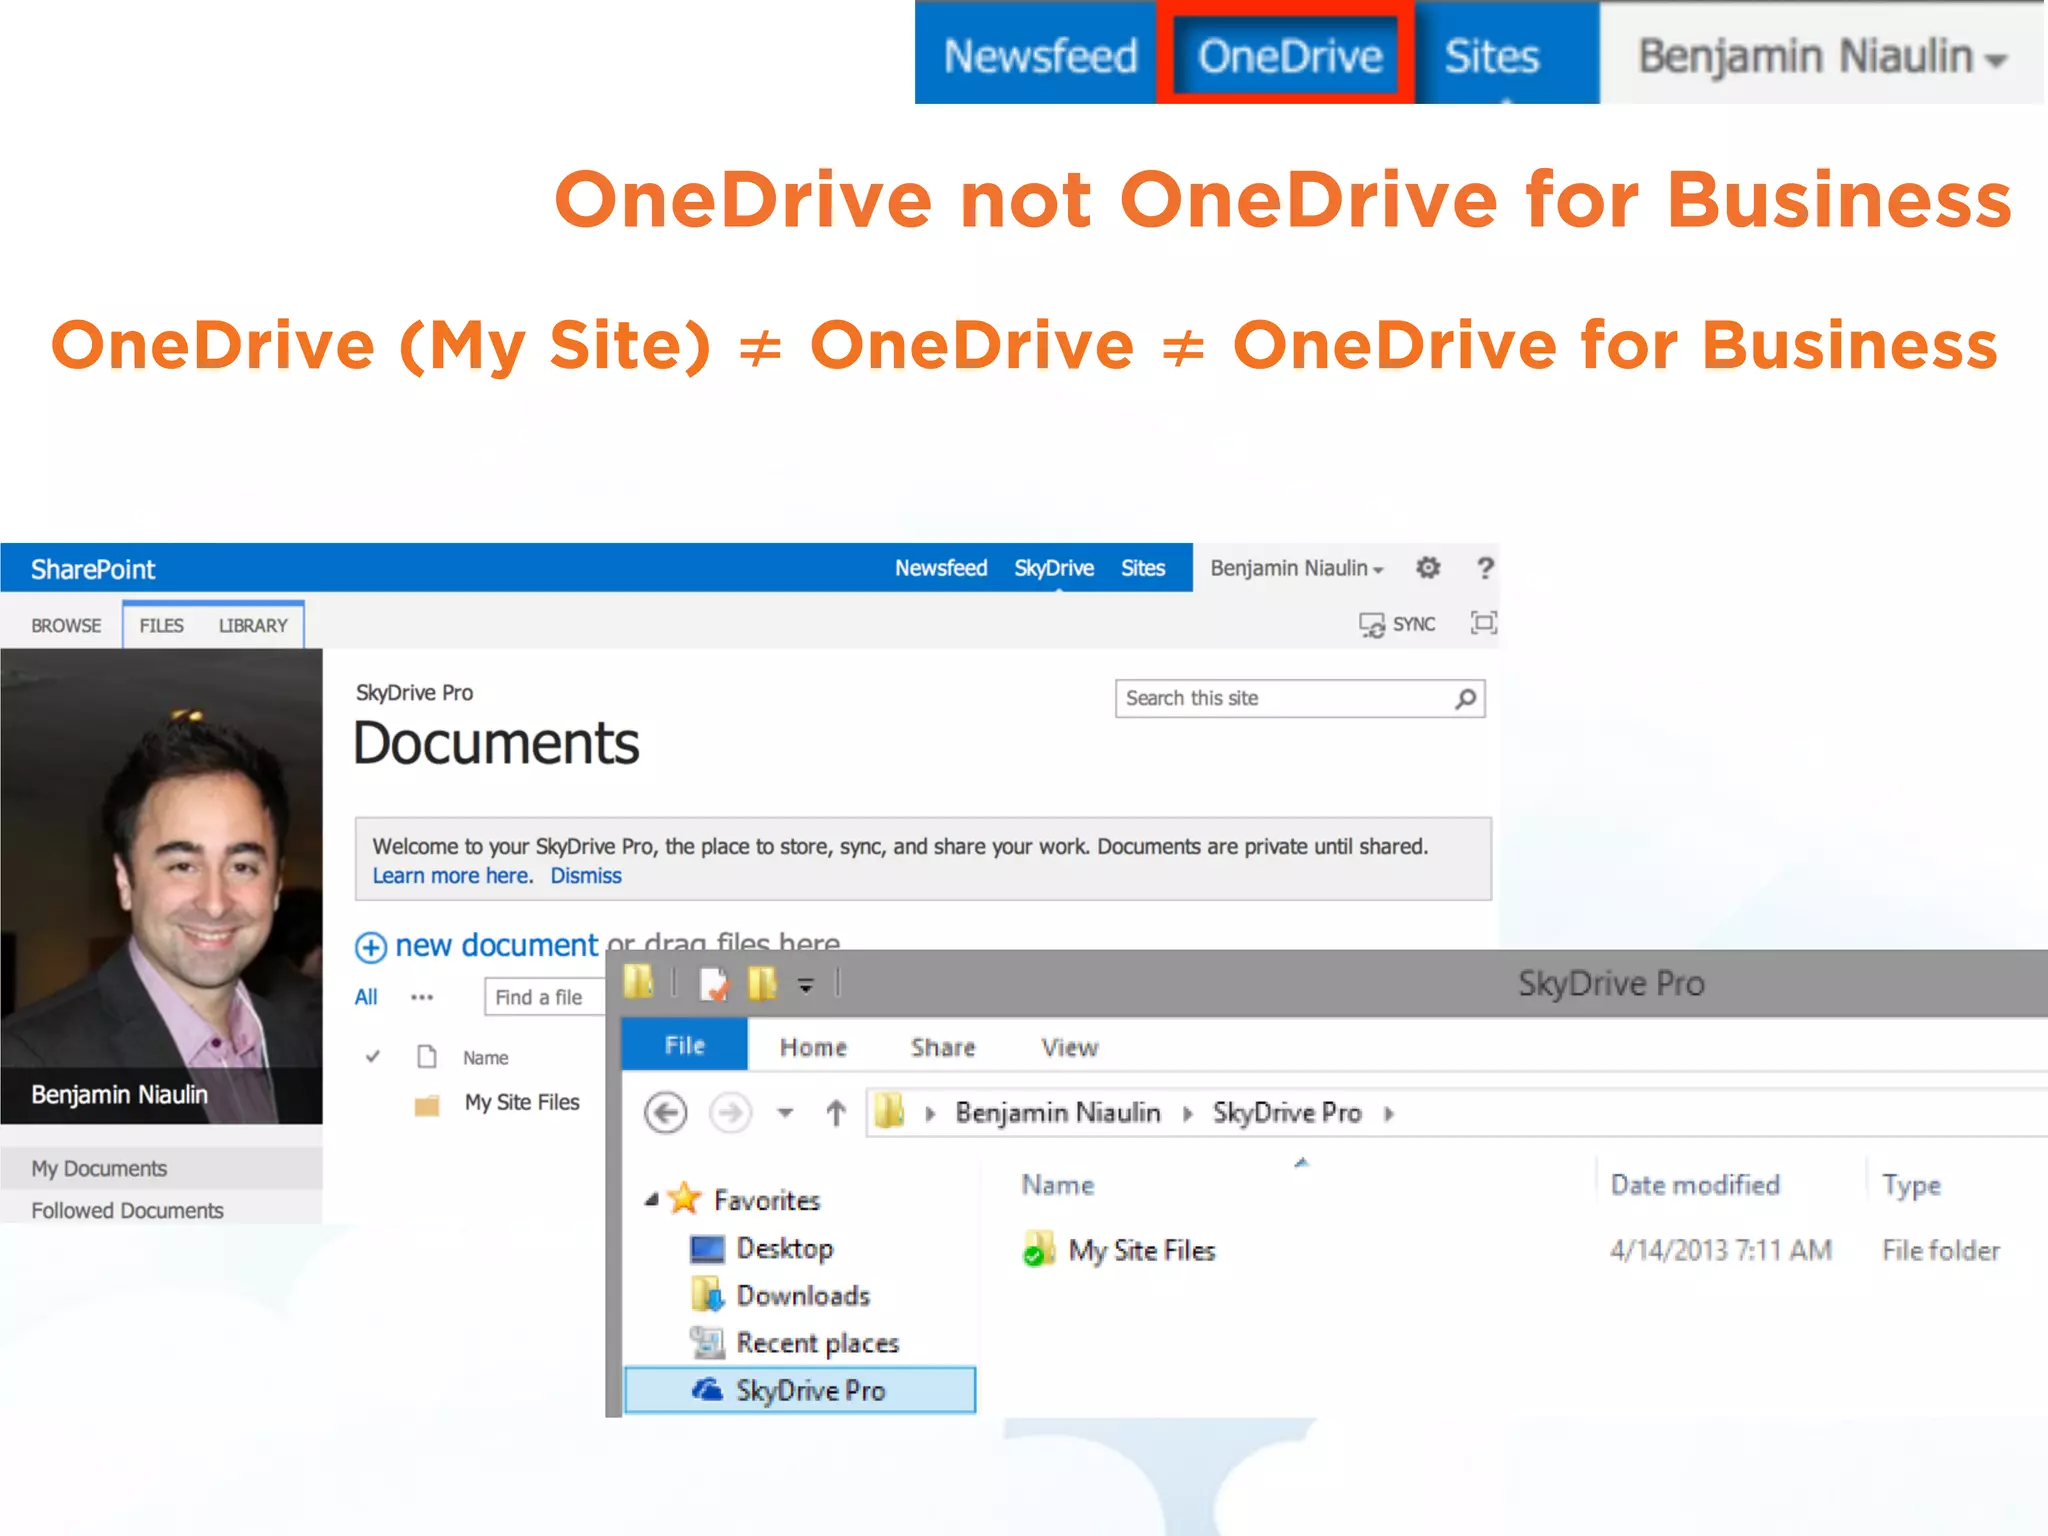The width and height of the screenshot is (2048, 1536).
Task: Toggle the select-all checkmark column header
Action: [373, 1056]
